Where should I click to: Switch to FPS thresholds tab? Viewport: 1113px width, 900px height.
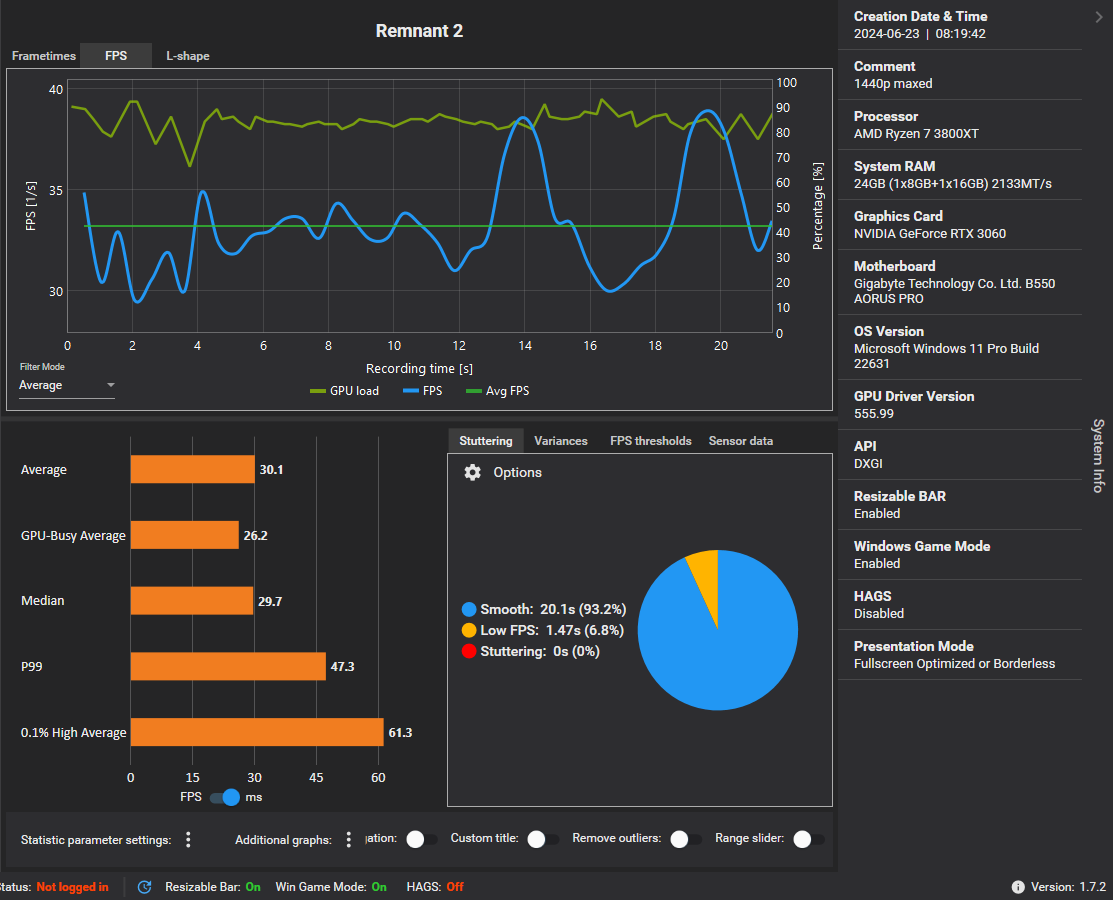pos(650,441)
